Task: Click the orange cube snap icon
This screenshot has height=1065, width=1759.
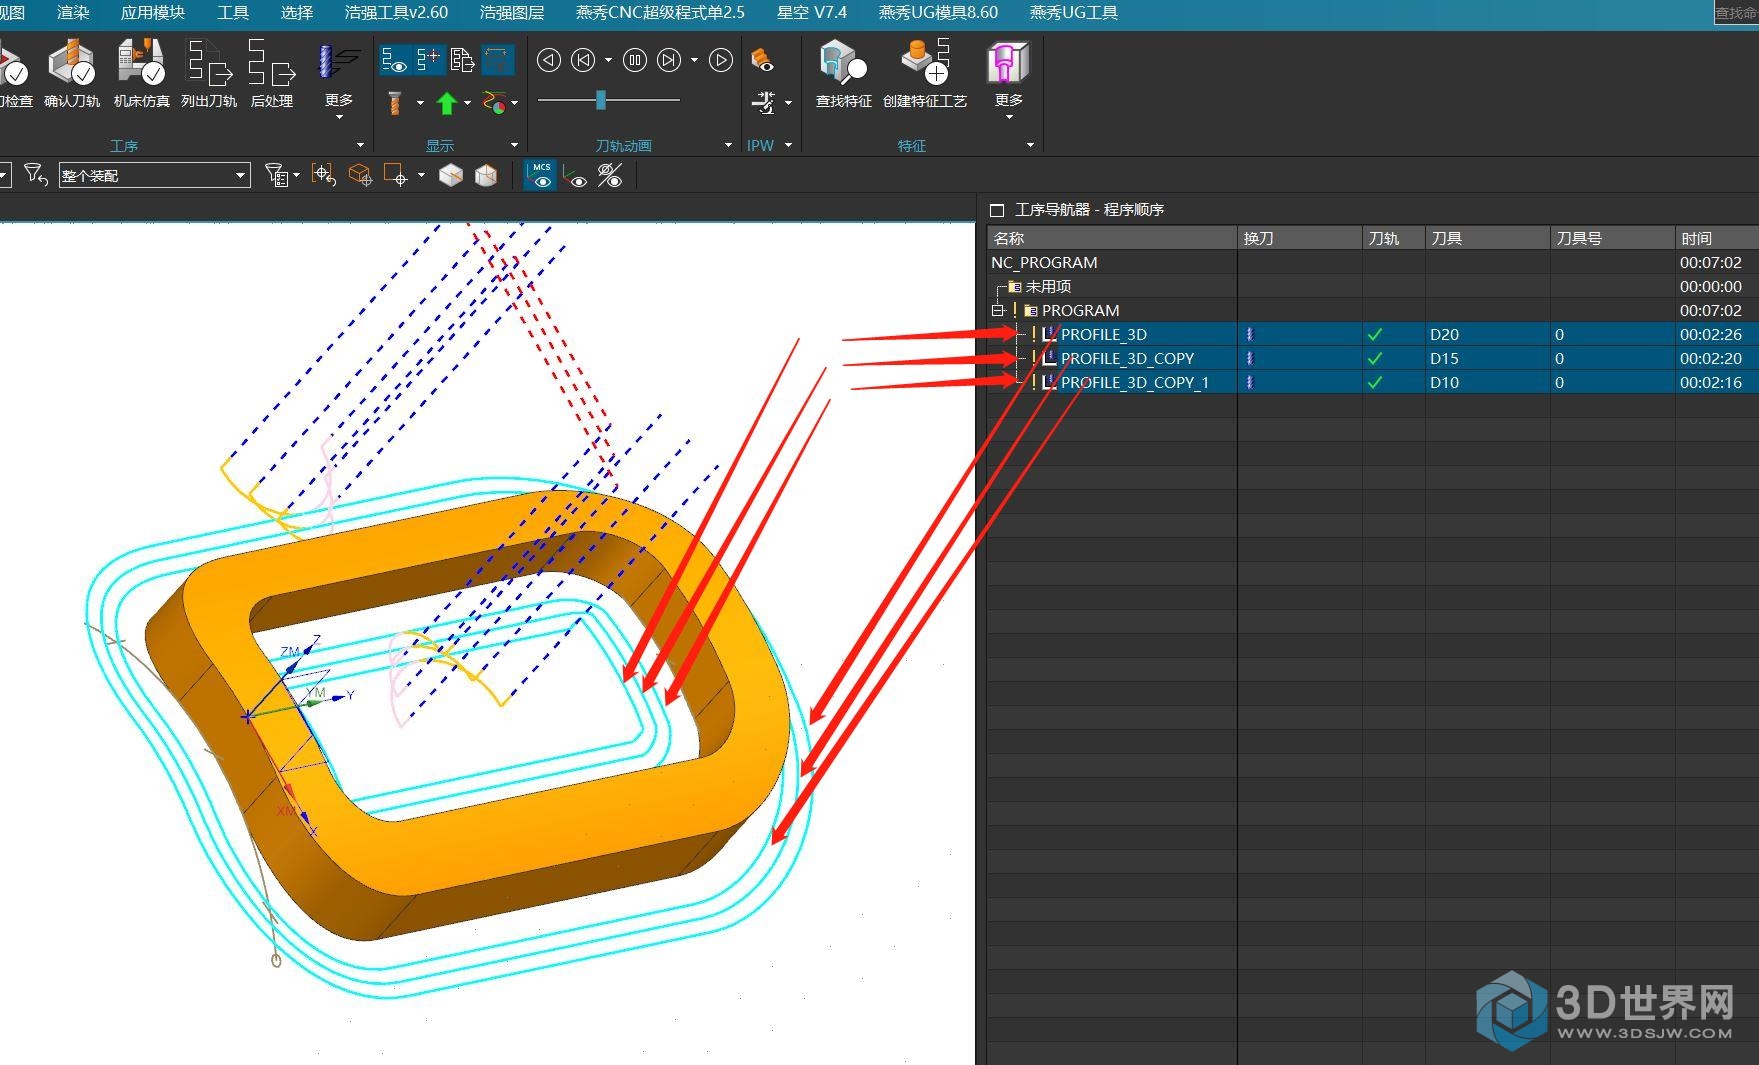Action: [x=360, y=176]
